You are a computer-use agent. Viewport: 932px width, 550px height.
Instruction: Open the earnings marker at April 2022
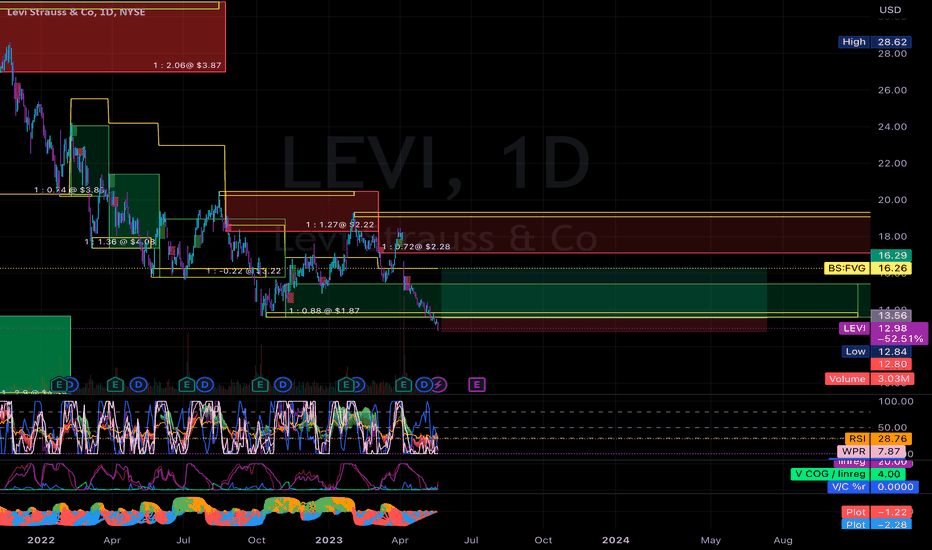[115, 385]
